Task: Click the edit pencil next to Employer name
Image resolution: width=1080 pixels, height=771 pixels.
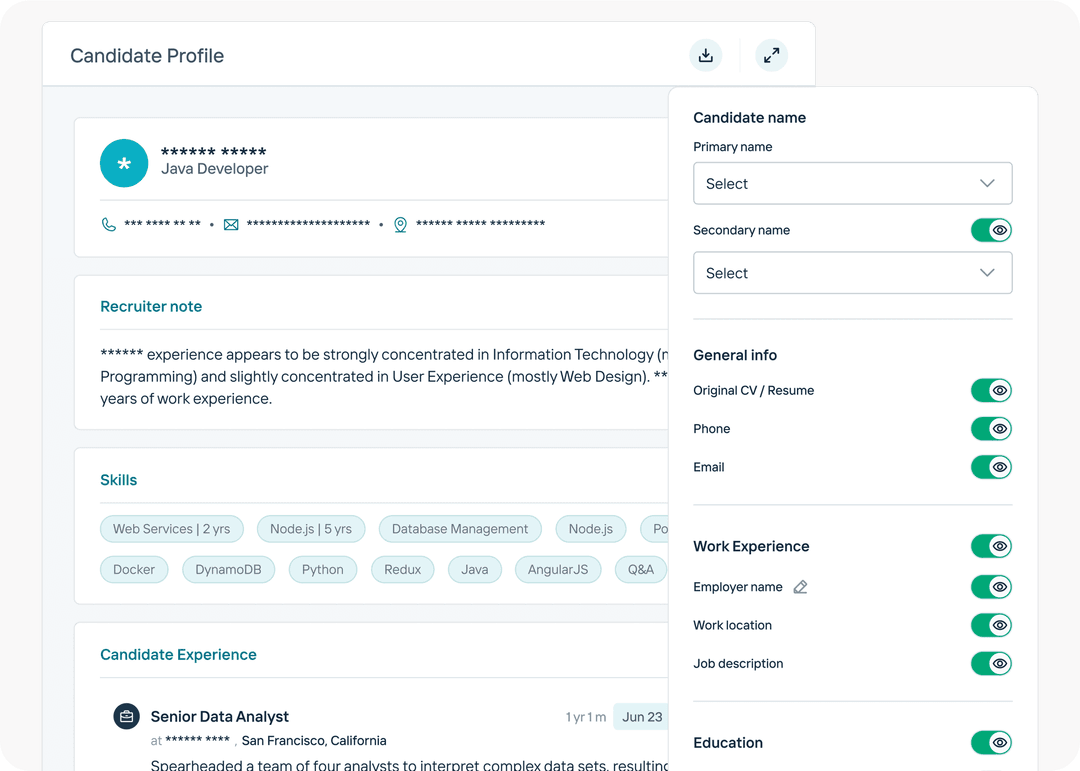Action: click(799, 587)
